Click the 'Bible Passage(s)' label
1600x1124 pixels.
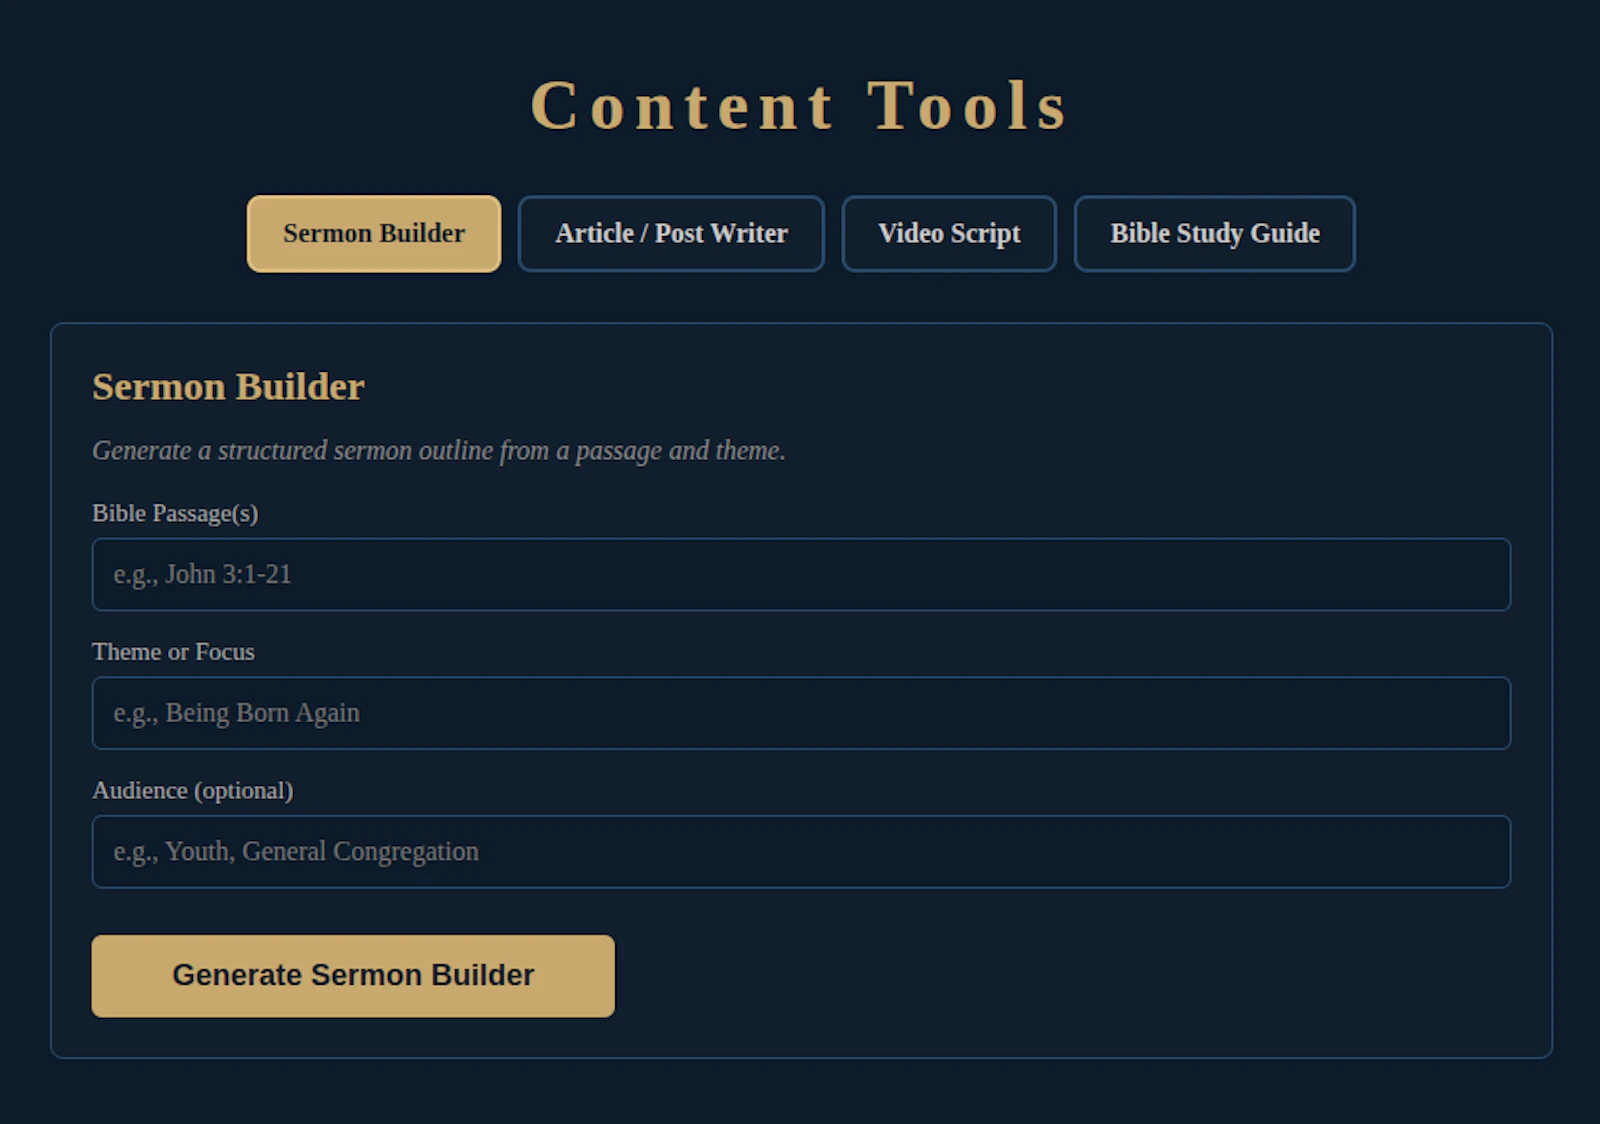point(175,513)
